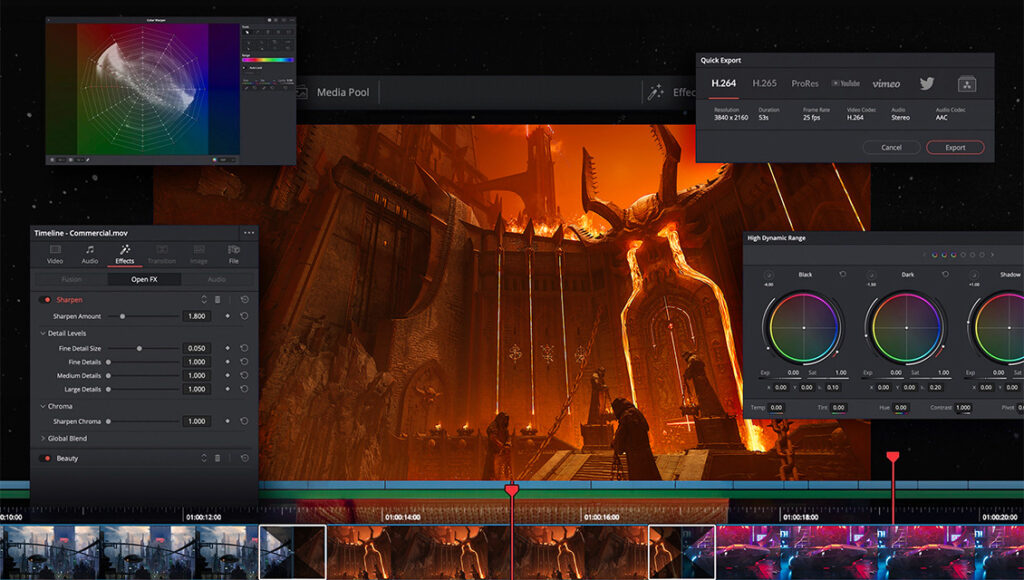This screenshot has width=1024, height=580.
Task: Toggle the Sharpen effect on/off switch
Action: point(45,300)
